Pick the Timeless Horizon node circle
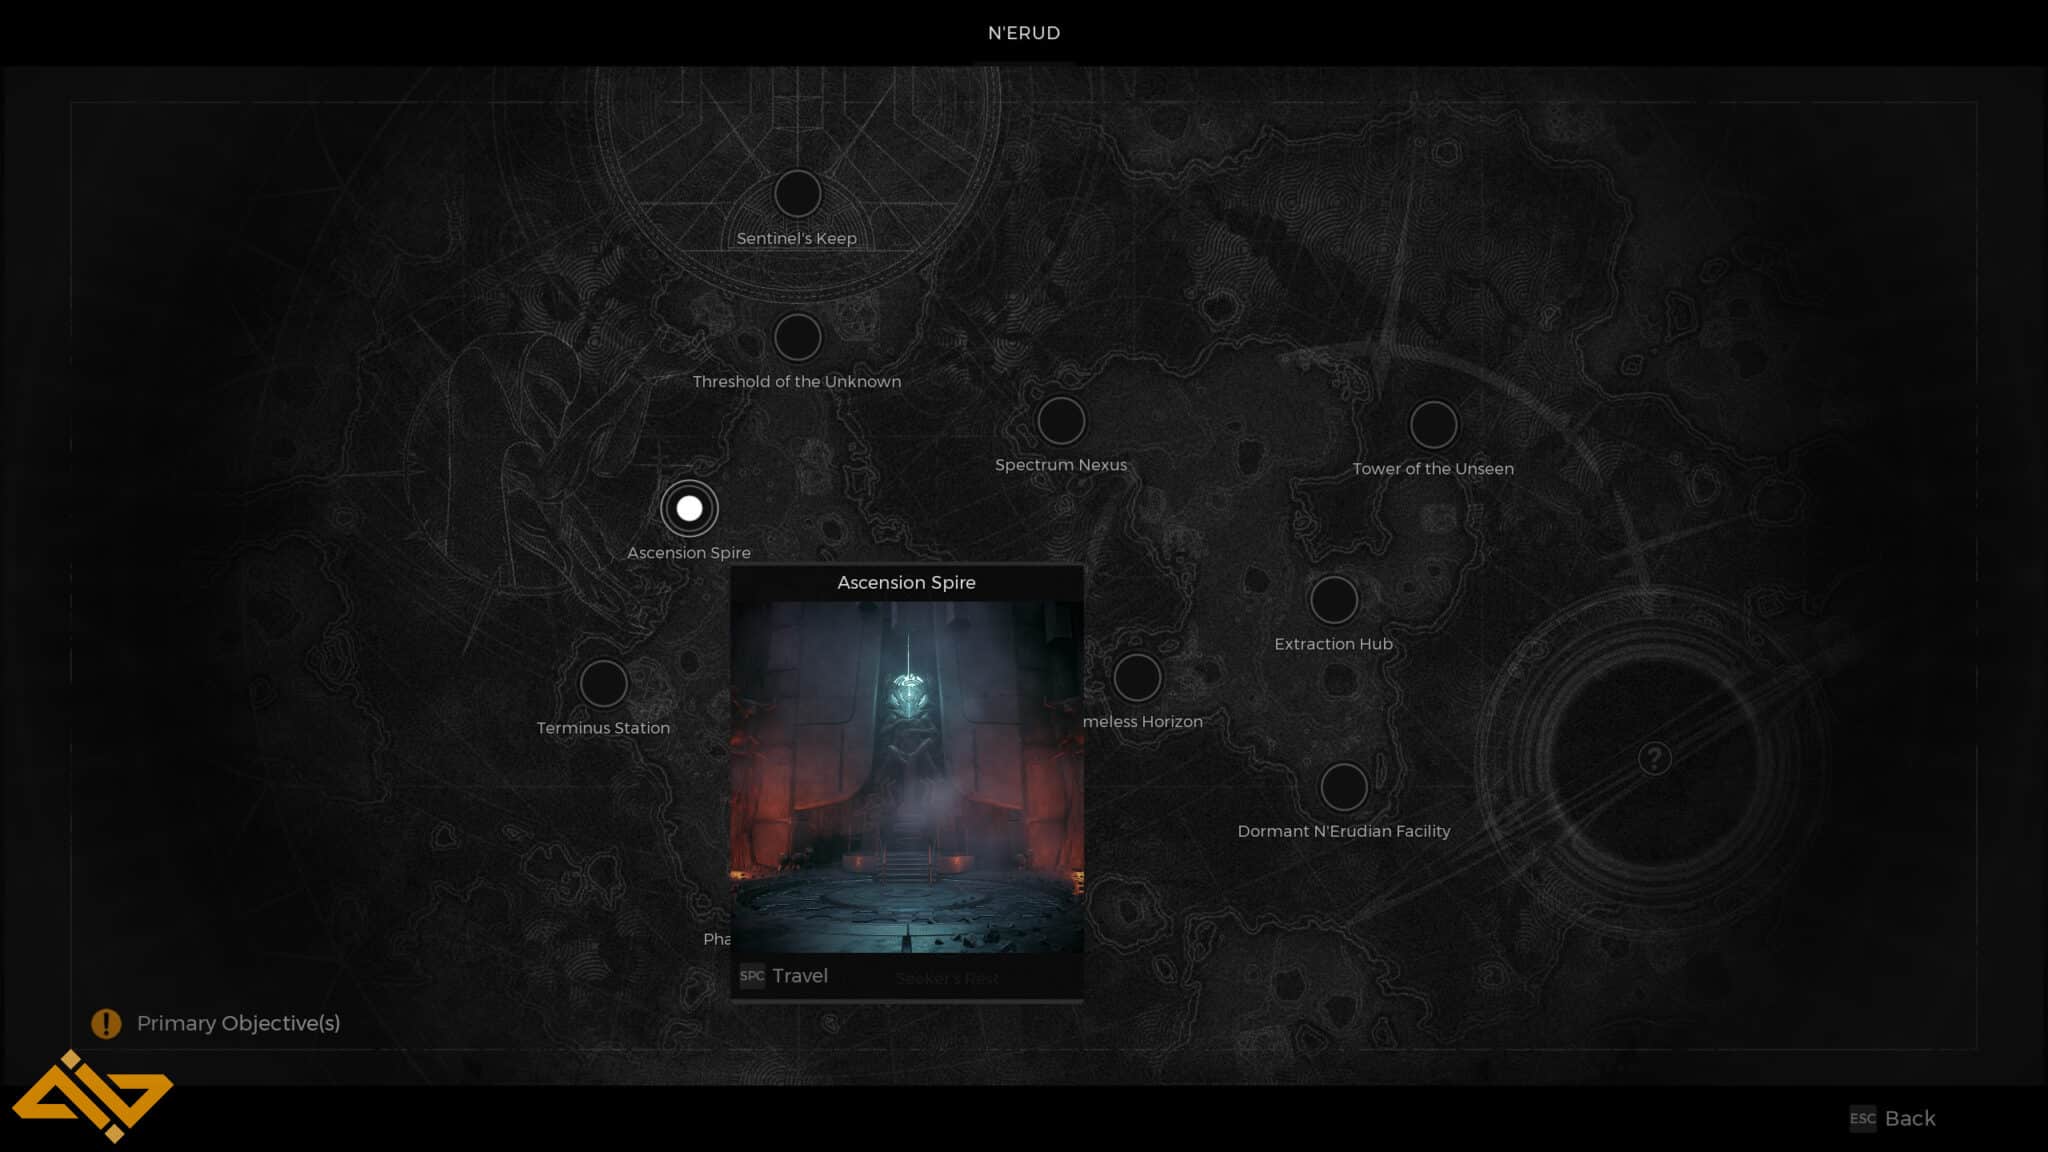Screen dimensions: 2048x1152 [1137, 677]
